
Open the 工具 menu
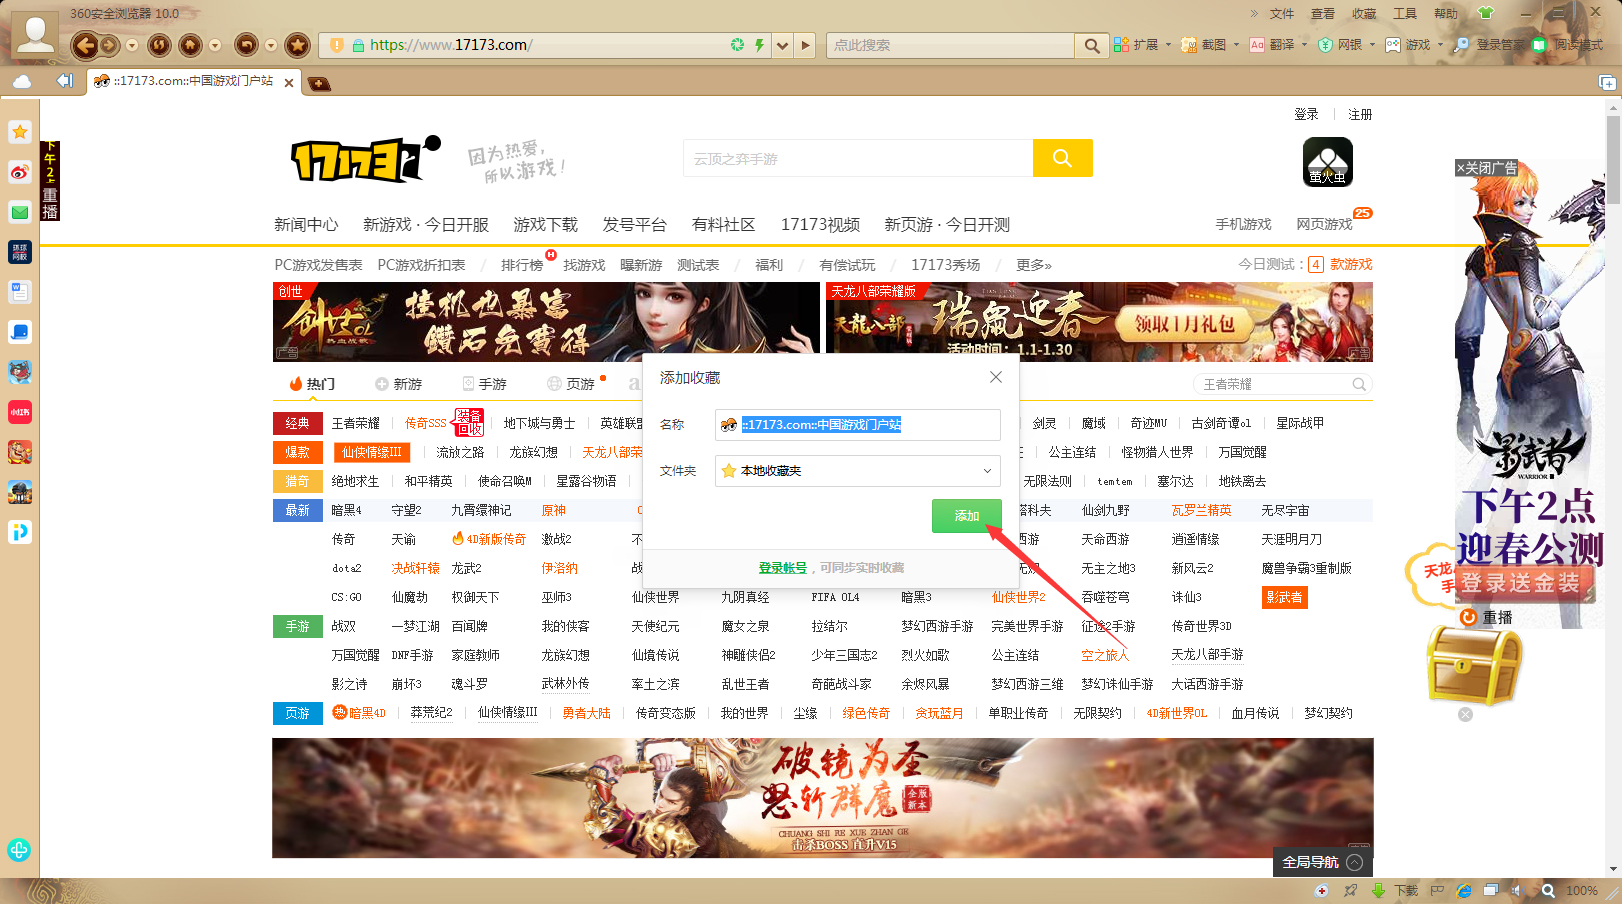[1405, 14]
